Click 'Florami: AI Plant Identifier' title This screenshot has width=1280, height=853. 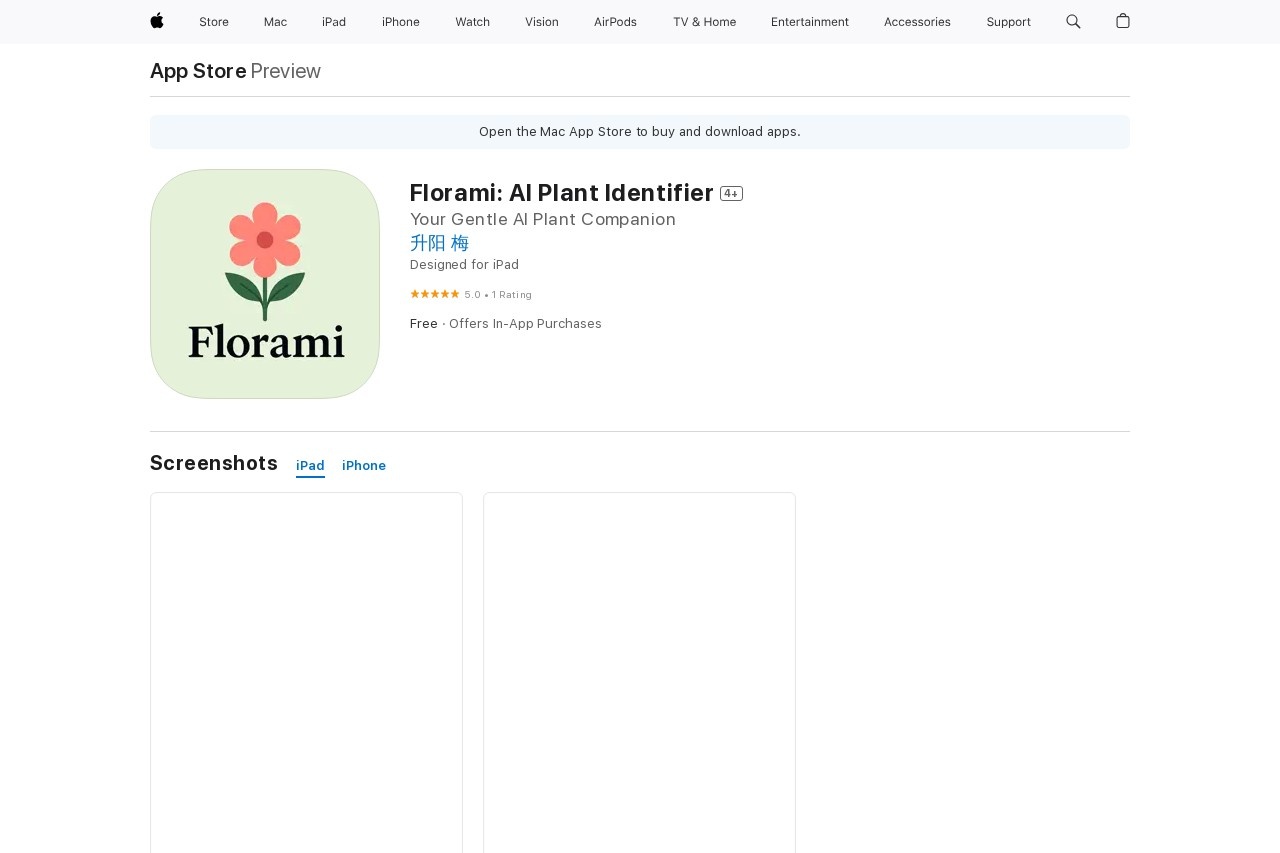pos(561,193)
